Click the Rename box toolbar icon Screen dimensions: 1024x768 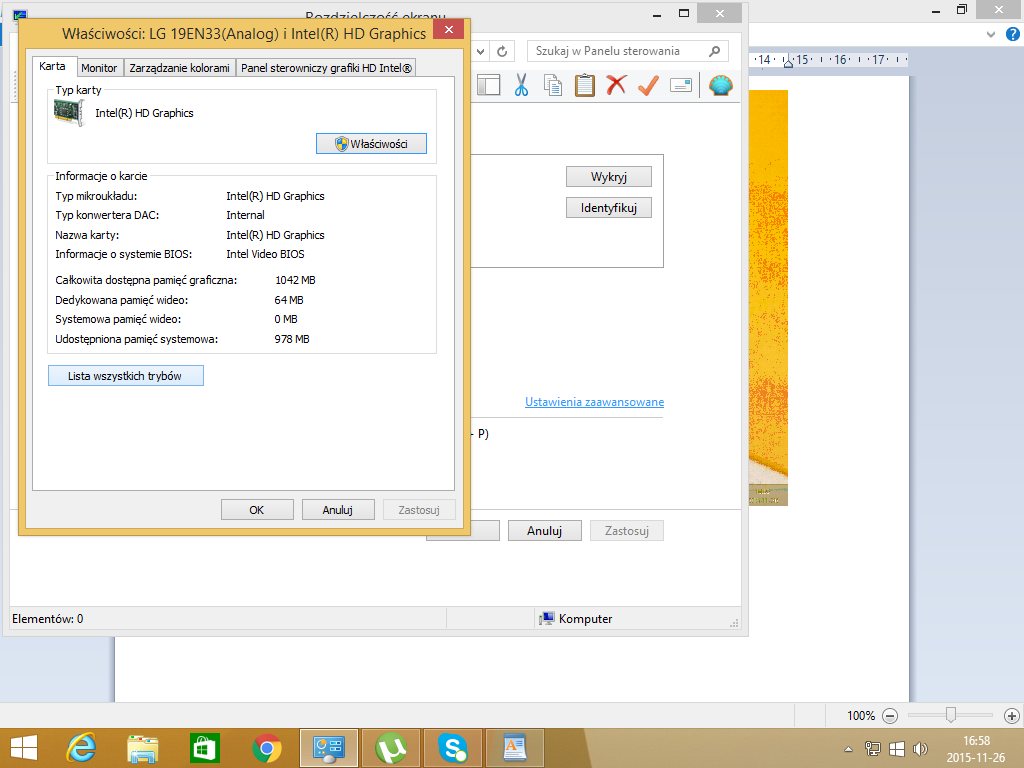click(x=680, y=85)
